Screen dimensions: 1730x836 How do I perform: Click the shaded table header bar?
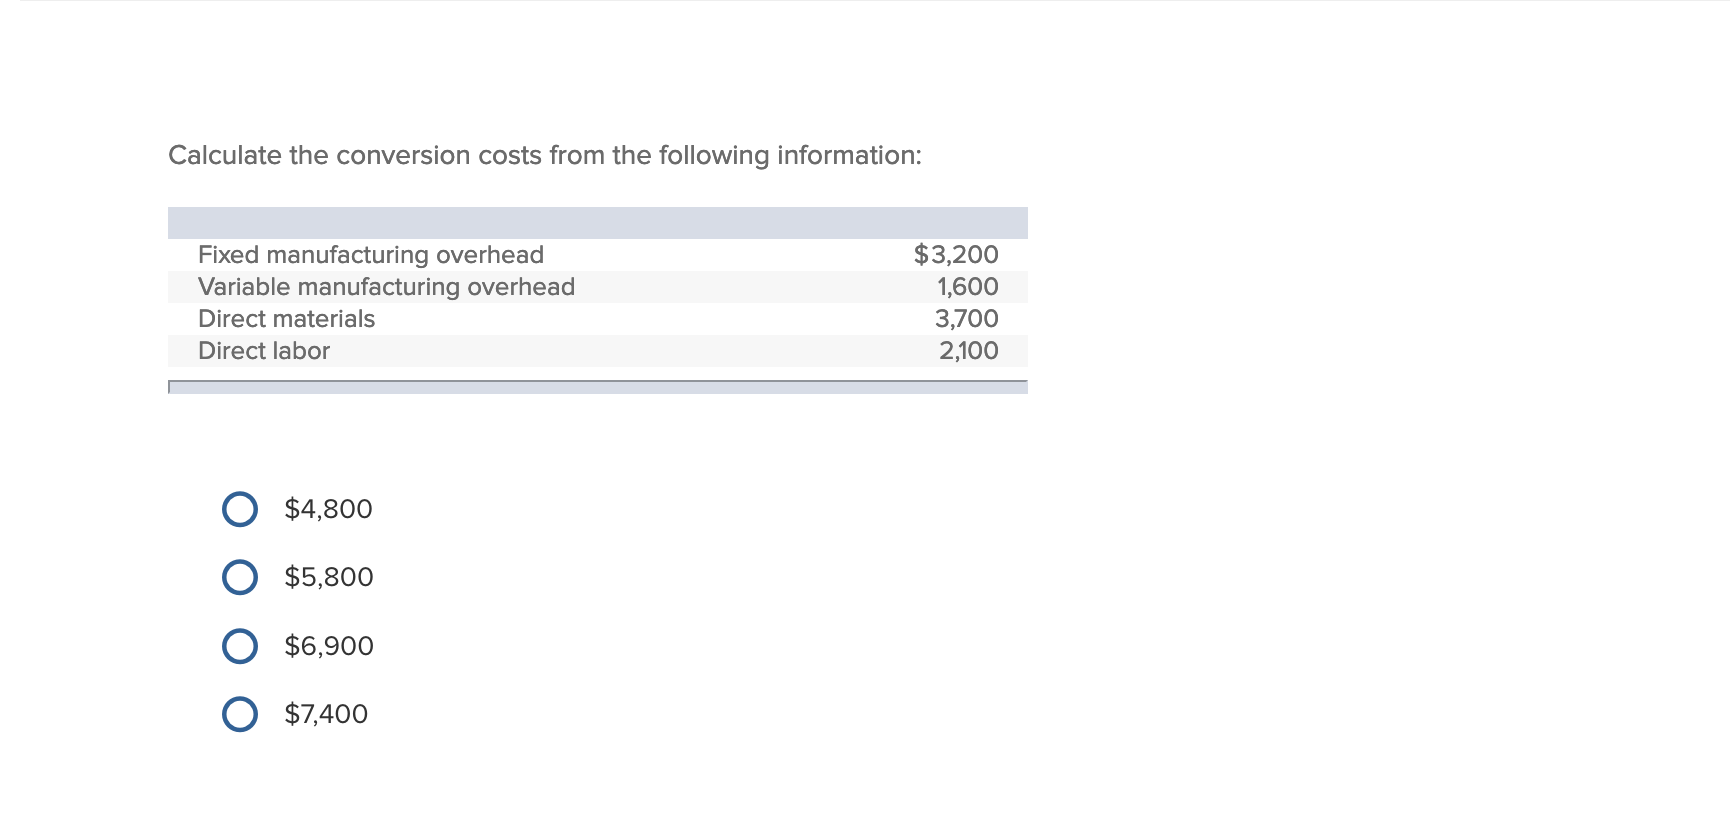click(598, 218)
